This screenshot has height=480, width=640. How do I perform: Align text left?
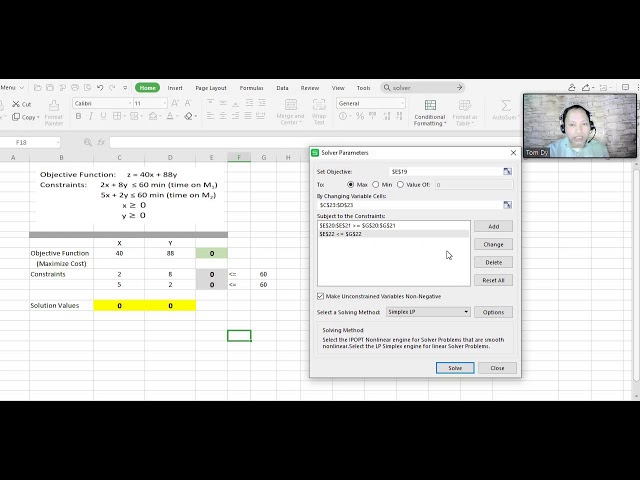210,116
